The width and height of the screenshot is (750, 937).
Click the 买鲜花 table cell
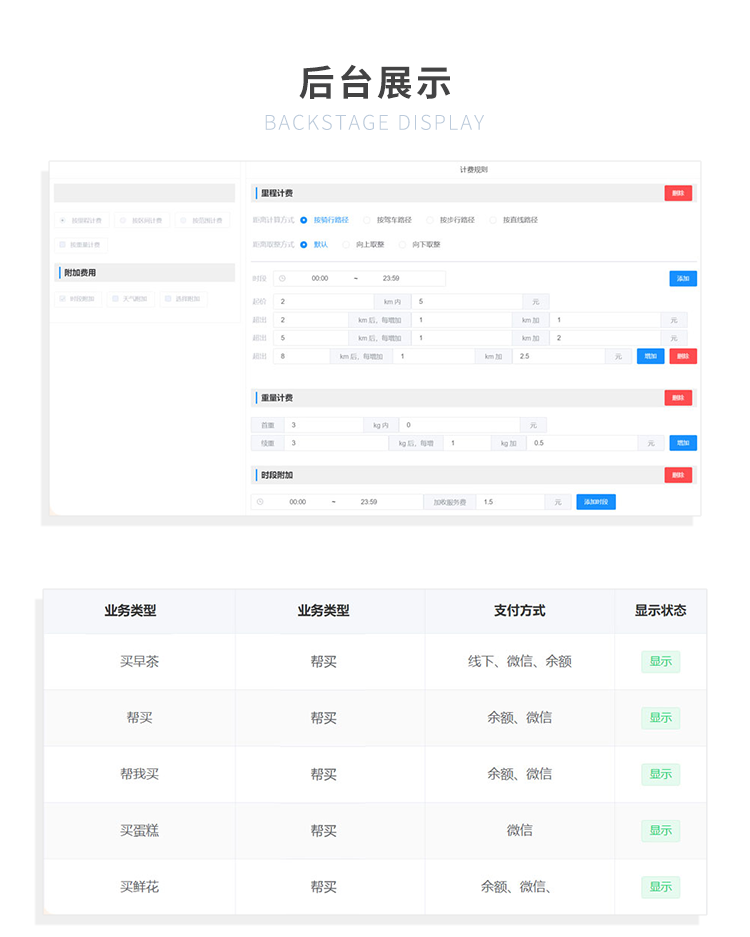pyautogui.click(x=139, y=887)
